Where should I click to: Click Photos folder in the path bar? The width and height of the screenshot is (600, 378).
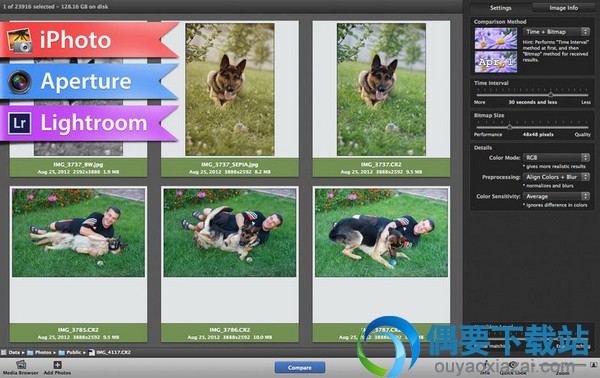[x=40, y=352]
